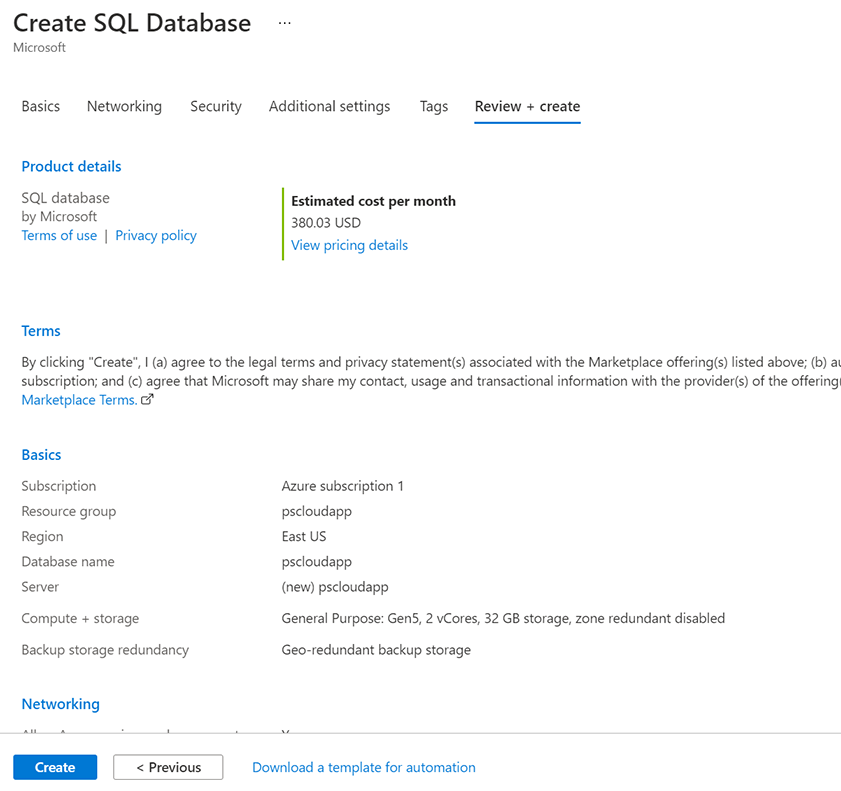Click the Networking section heading

(60, 704)
